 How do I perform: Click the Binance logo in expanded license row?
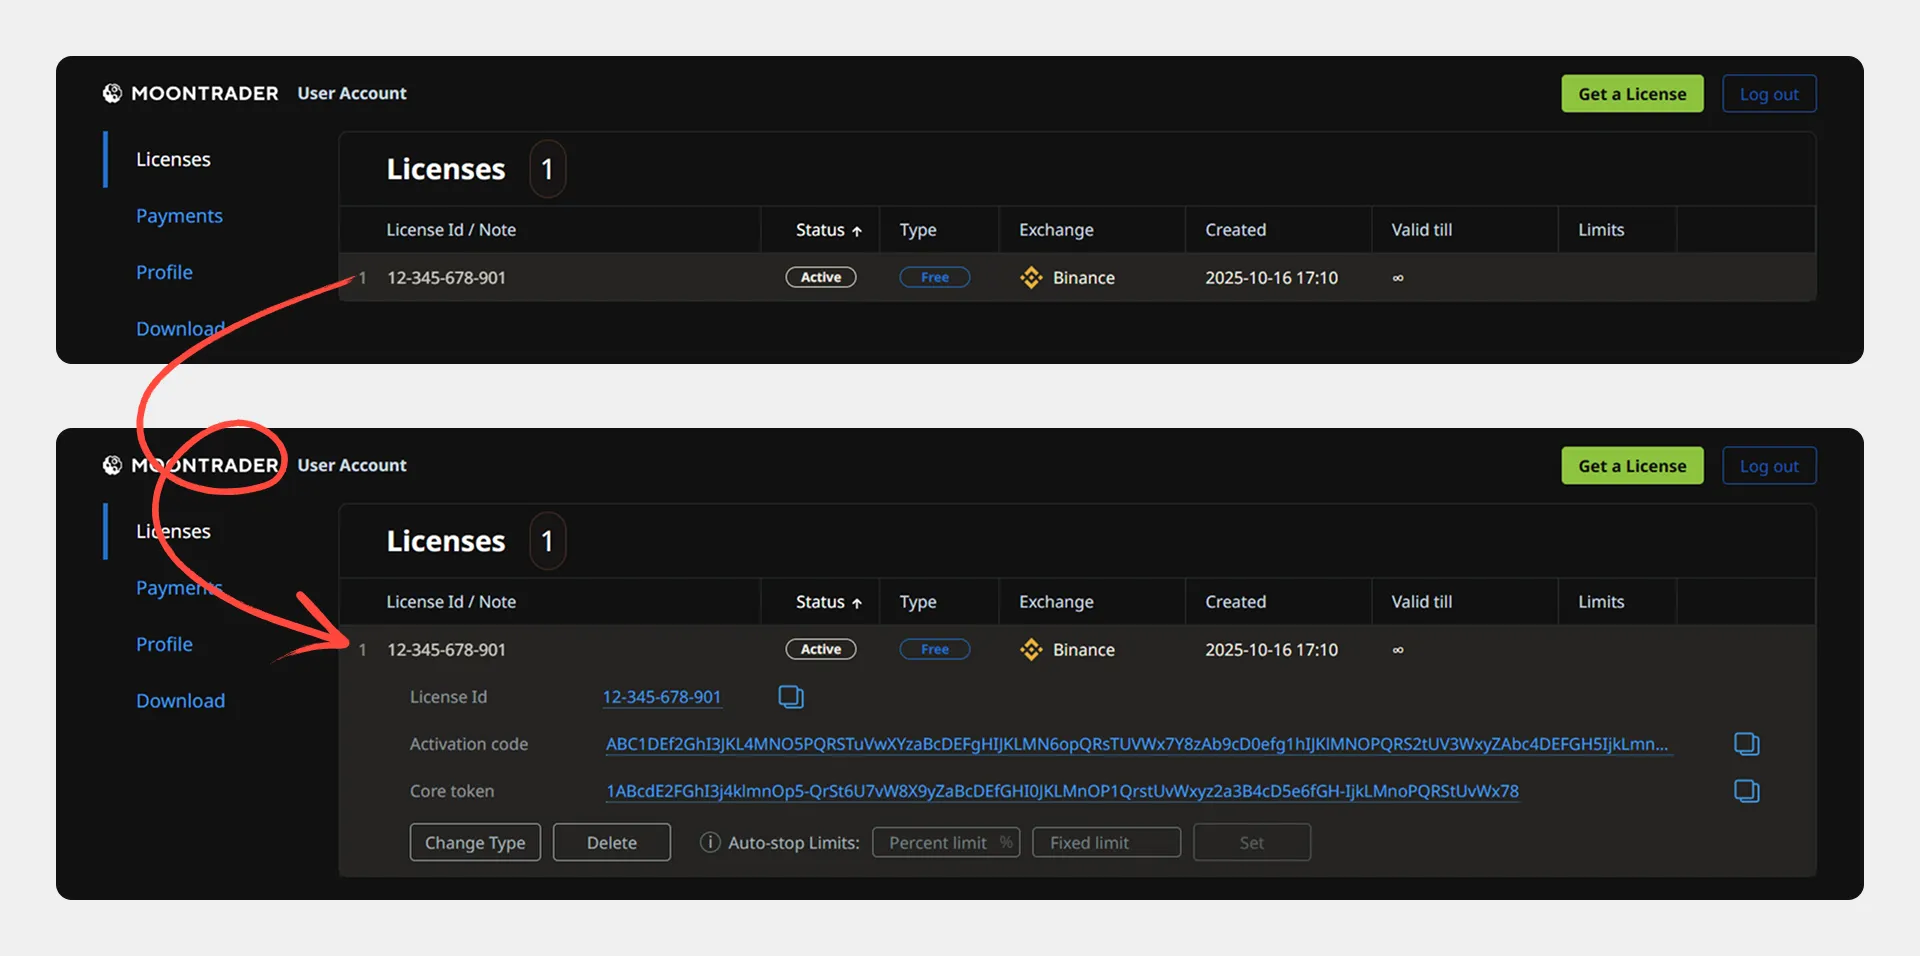click(x=1031, y=650)
